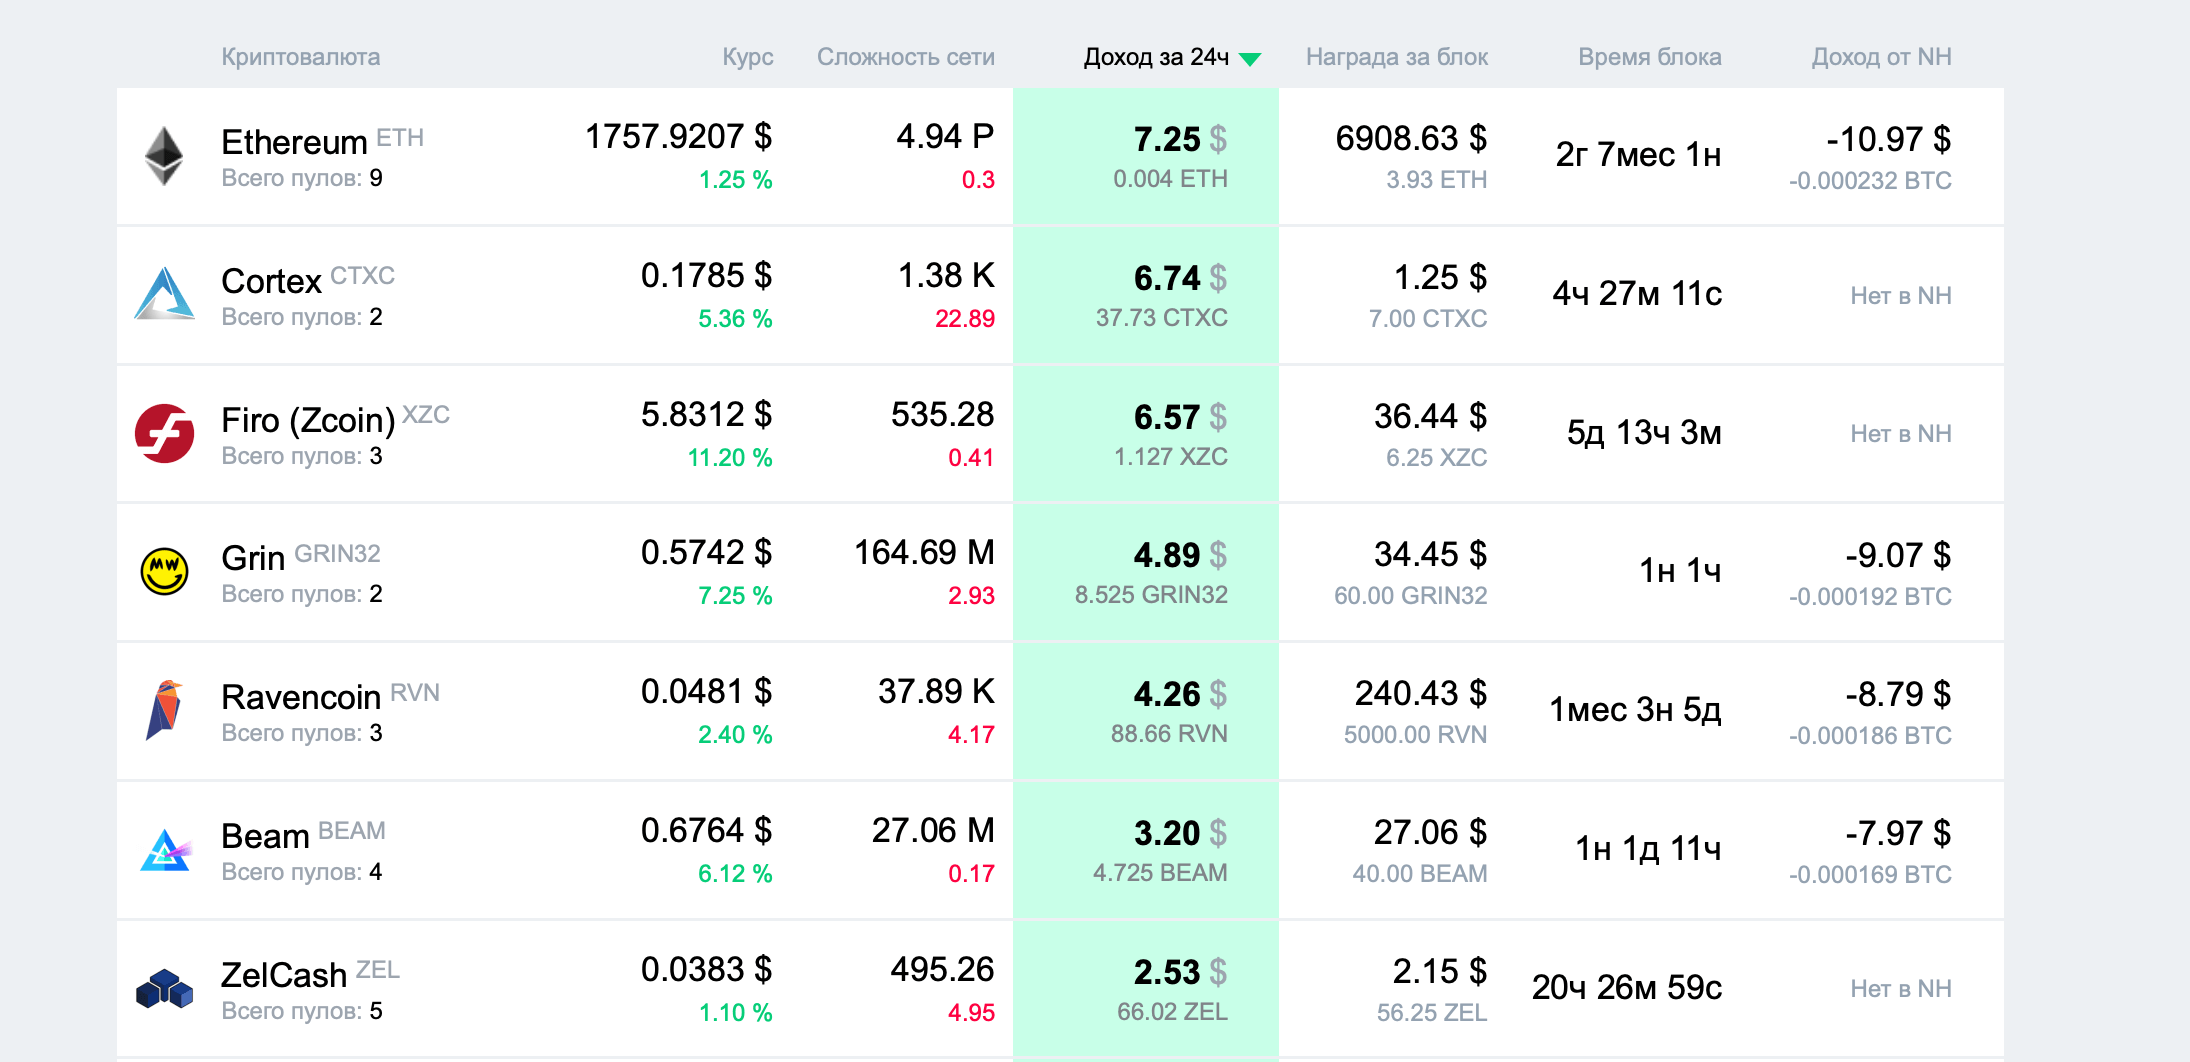Click Firo price change 11.20 %
The height and width of the screenshot is (1062, 2190).
pos(730,458)
